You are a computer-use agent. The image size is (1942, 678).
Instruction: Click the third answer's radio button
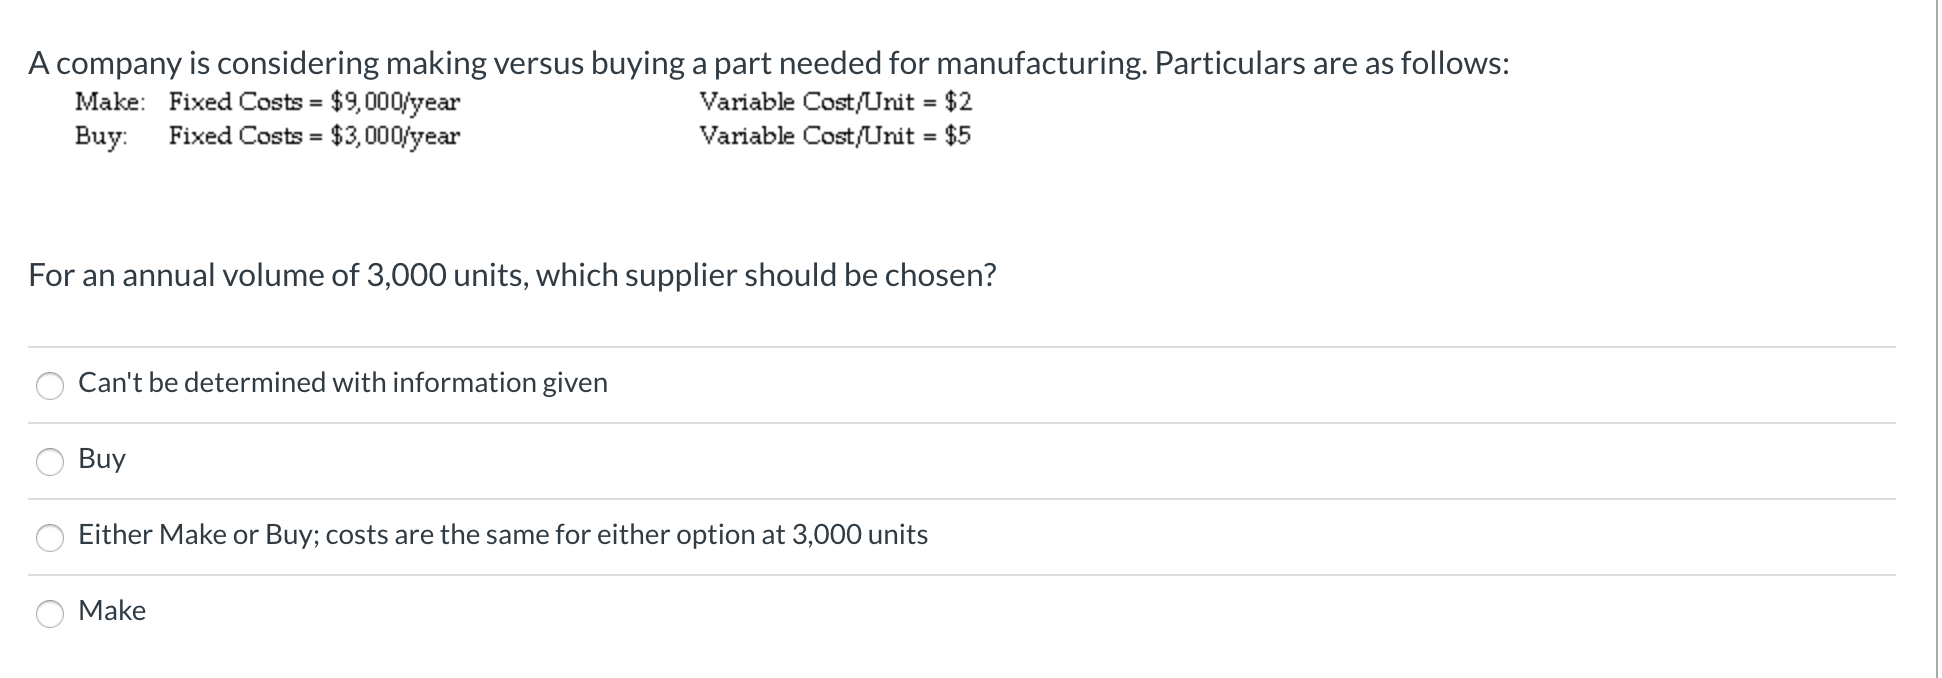51,536
